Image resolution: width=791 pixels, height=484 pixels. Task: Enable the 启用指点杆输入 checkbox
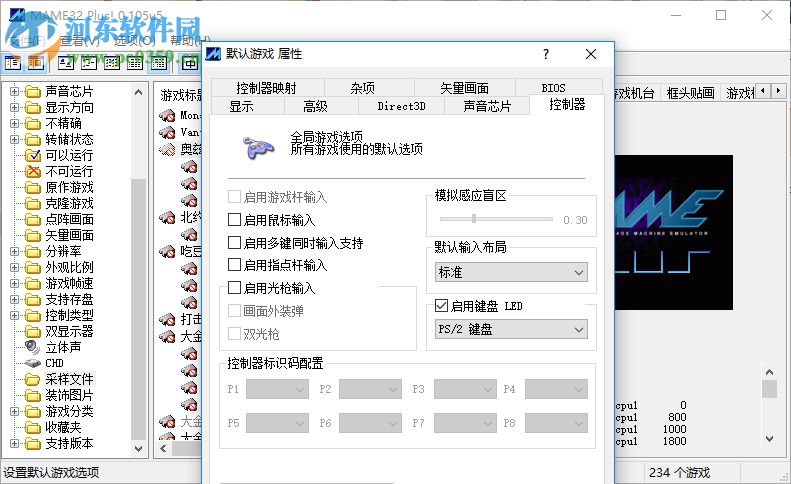(x=234, y=264)
